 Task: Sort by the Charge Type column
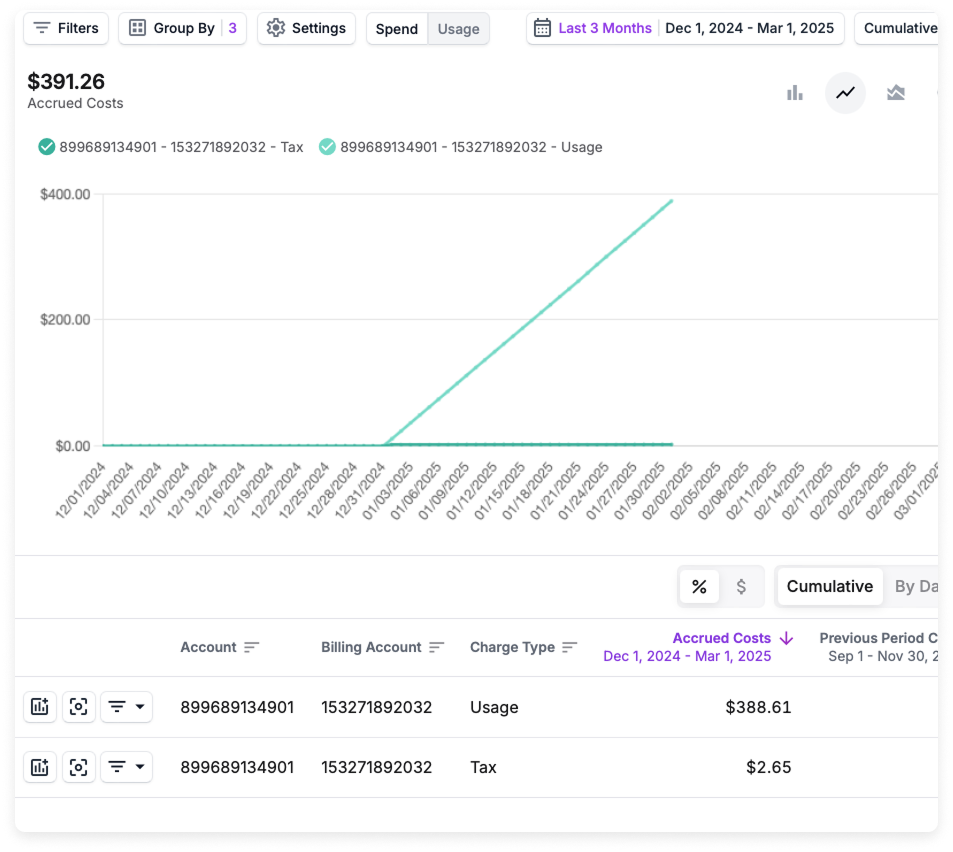click(x=569, y=647)
